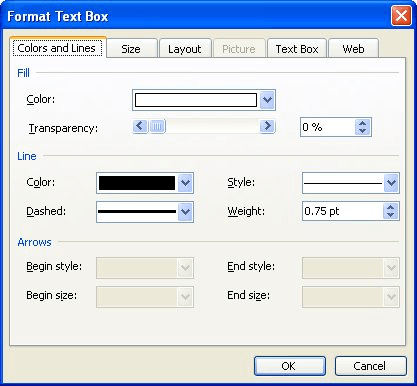The height and width of the screenshot is (386, 417).
Task: Click the transparency slider left arrow
Action: pyautogui.click(x=140, y=126)
